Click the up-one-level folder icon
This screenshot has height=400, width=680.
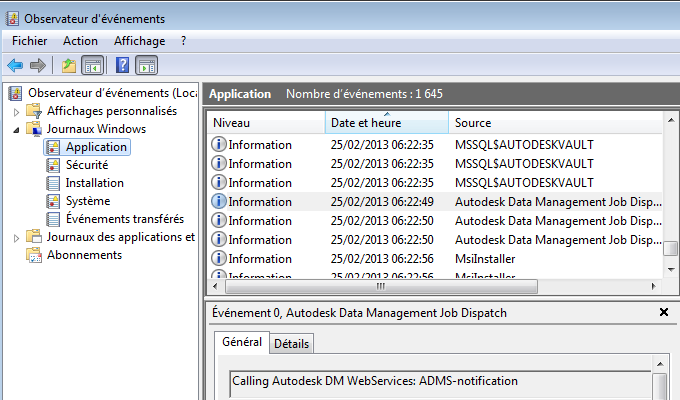[68, 66]
